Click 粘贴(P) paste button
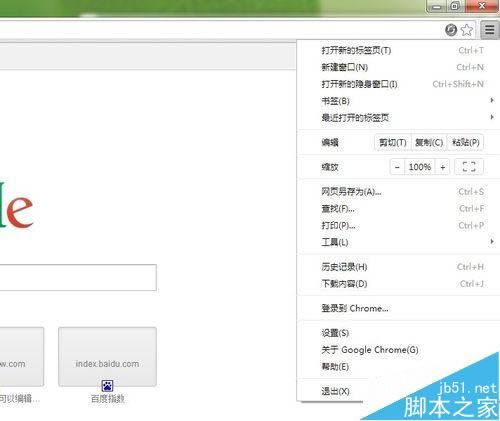This screenshot has width=500, height=421. 465,143
